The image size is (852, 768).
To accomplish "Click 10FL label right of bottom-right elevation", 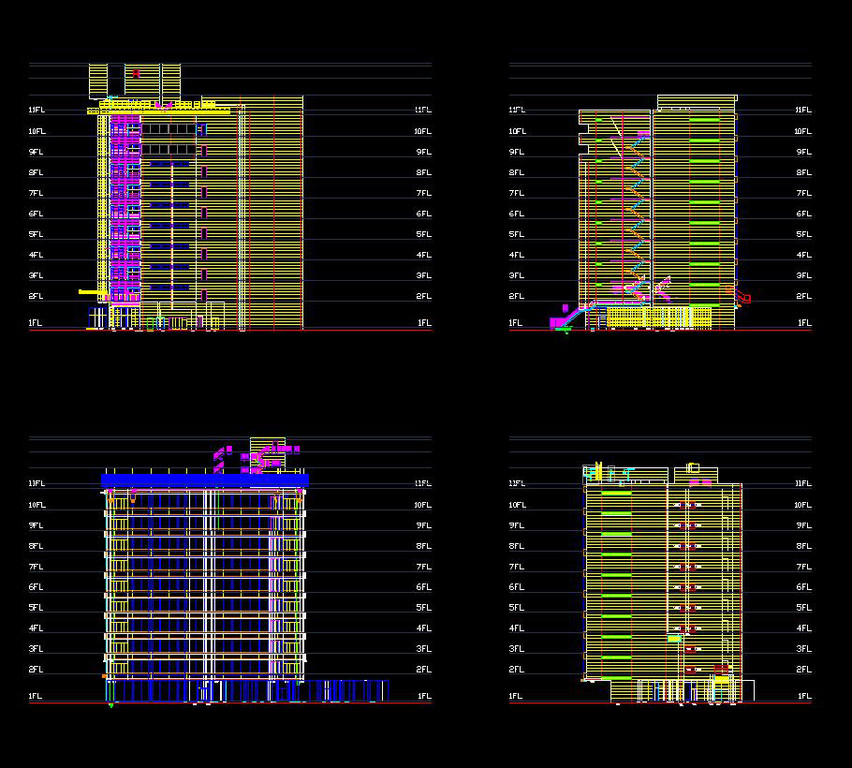I will pos(803,505).
